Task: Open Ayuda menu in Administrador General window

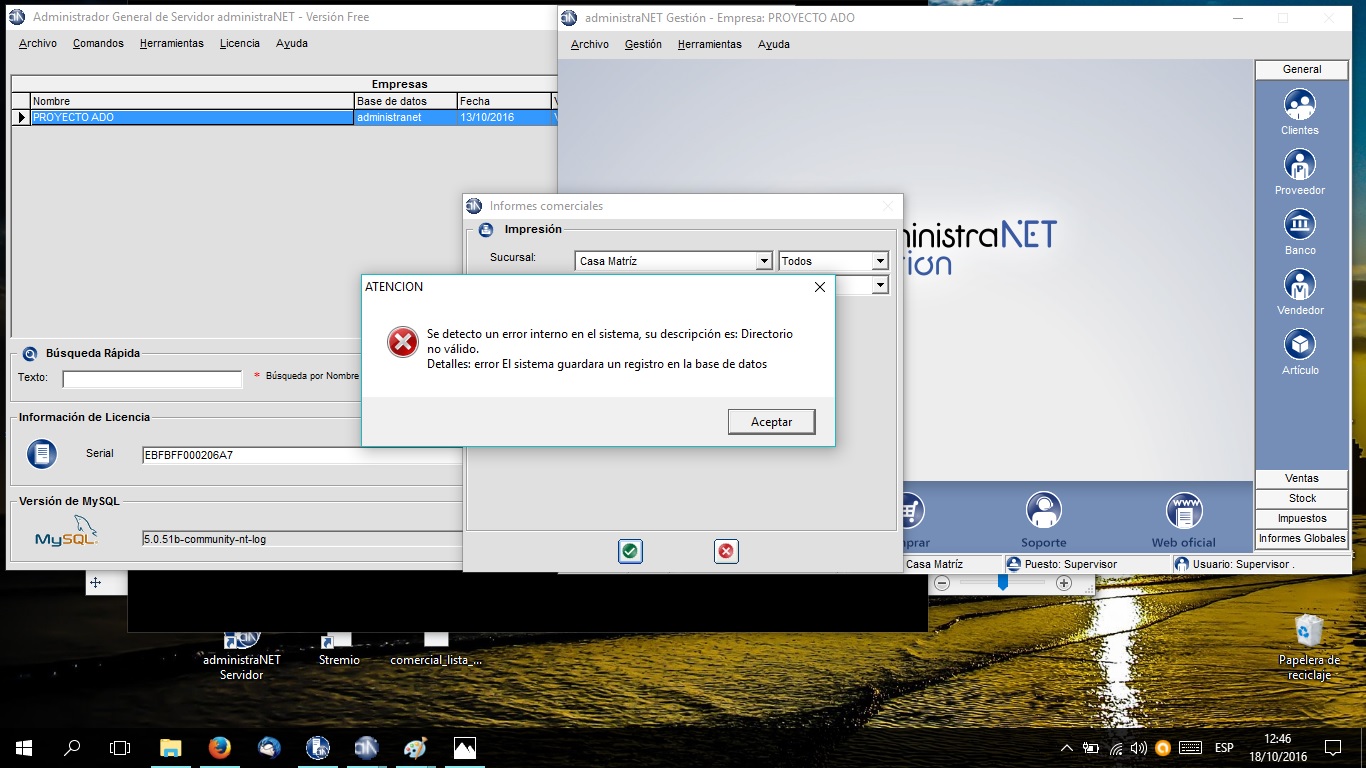Action: point(292,44)
